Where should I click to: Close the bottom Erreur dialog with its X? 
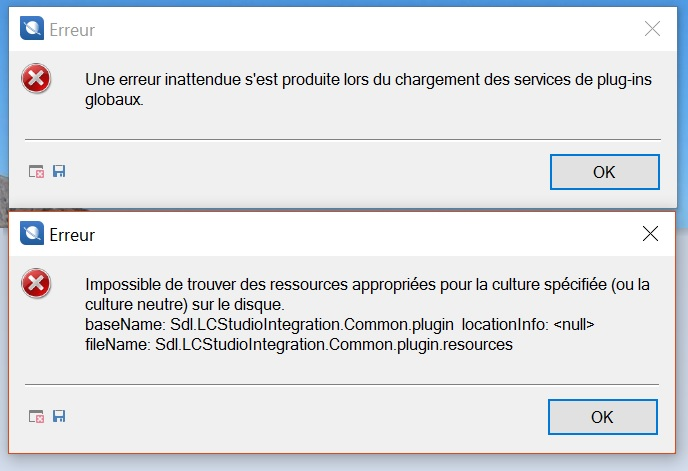tap(650, 234)
